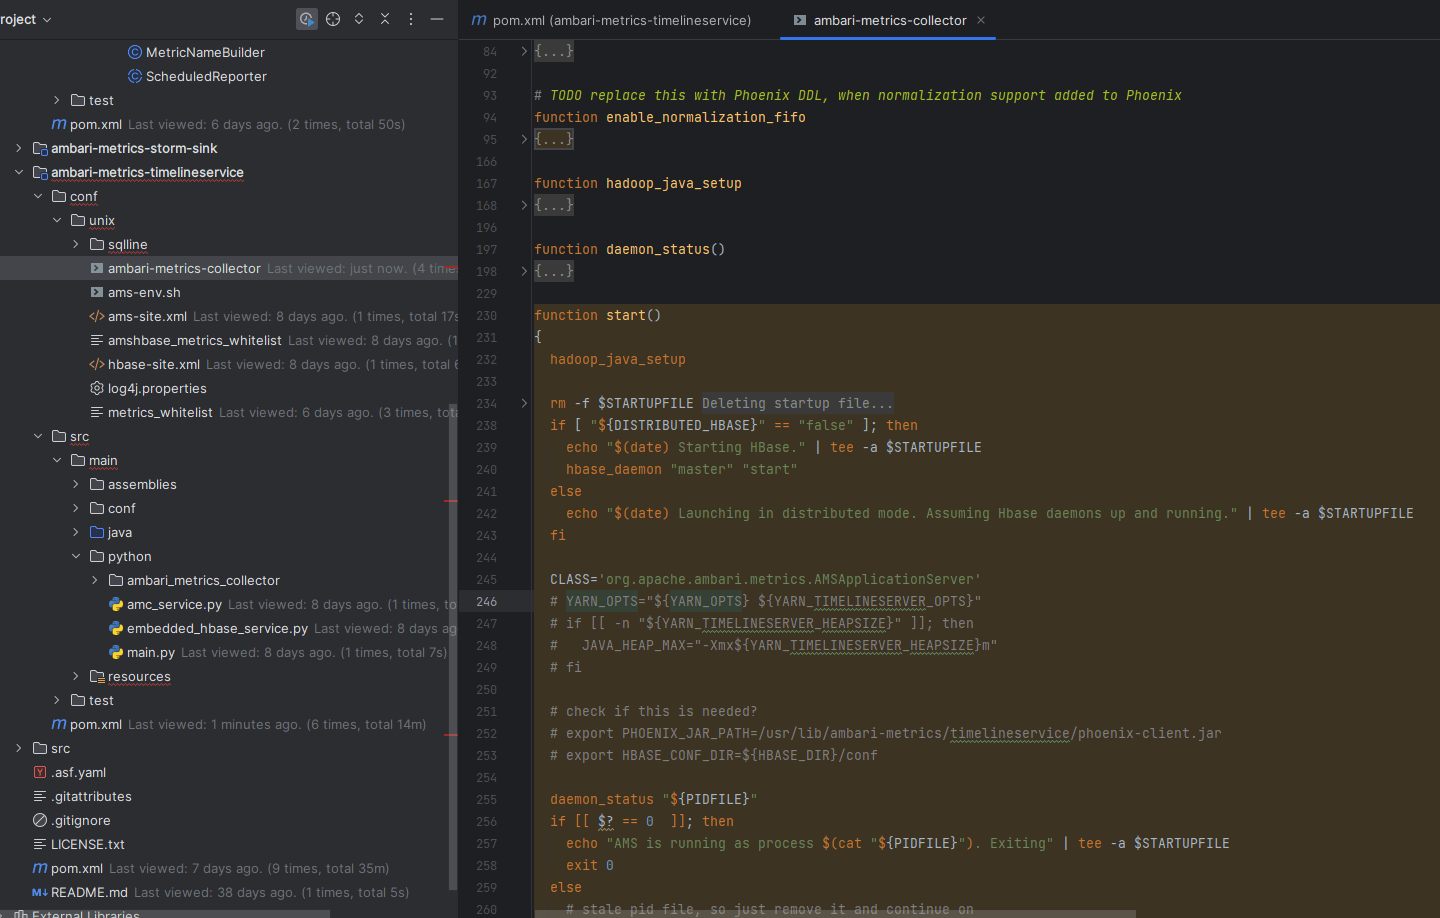This screenshot has height=918, width=1440.
Task: Expand the root-level src folder
Action: coord(19,748)
